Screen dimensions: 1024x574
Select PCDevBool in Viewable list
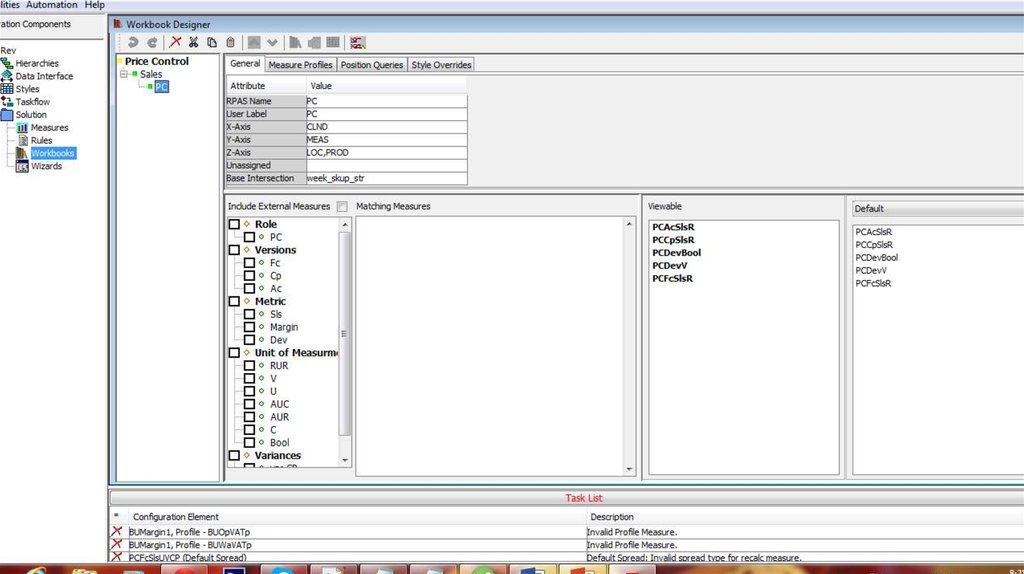[676, 253]
